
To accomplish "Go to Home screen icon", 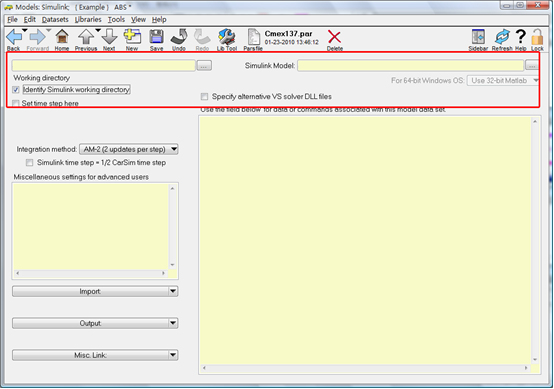I will 62,37.
